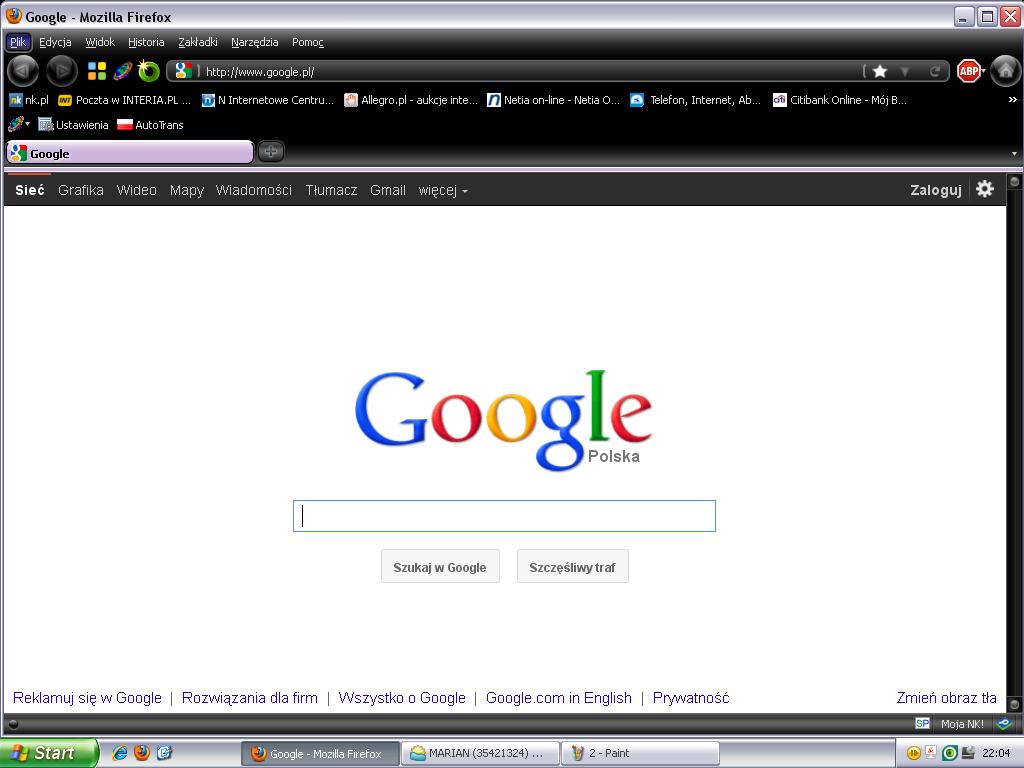This screenshot has height=768, width=1024.
Task: Open the Widok menu
Action: (x=100, y=42)
